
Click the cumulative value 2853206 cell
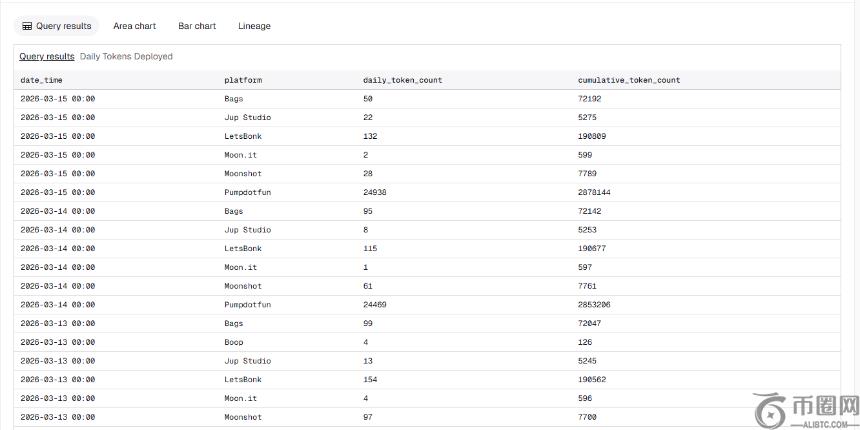pos(594,304)
